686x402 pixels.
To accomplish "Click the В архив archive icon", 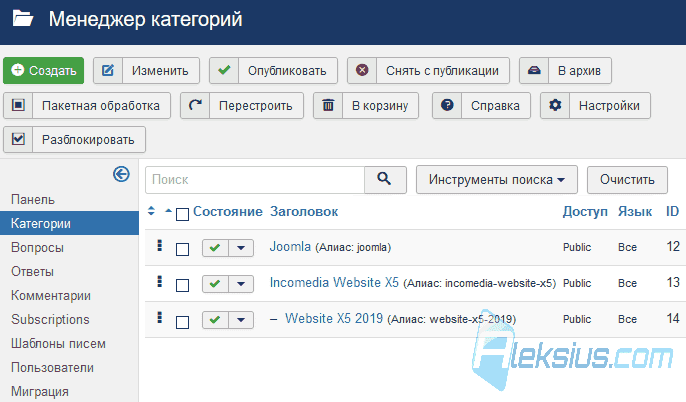I will coord(534,70).
